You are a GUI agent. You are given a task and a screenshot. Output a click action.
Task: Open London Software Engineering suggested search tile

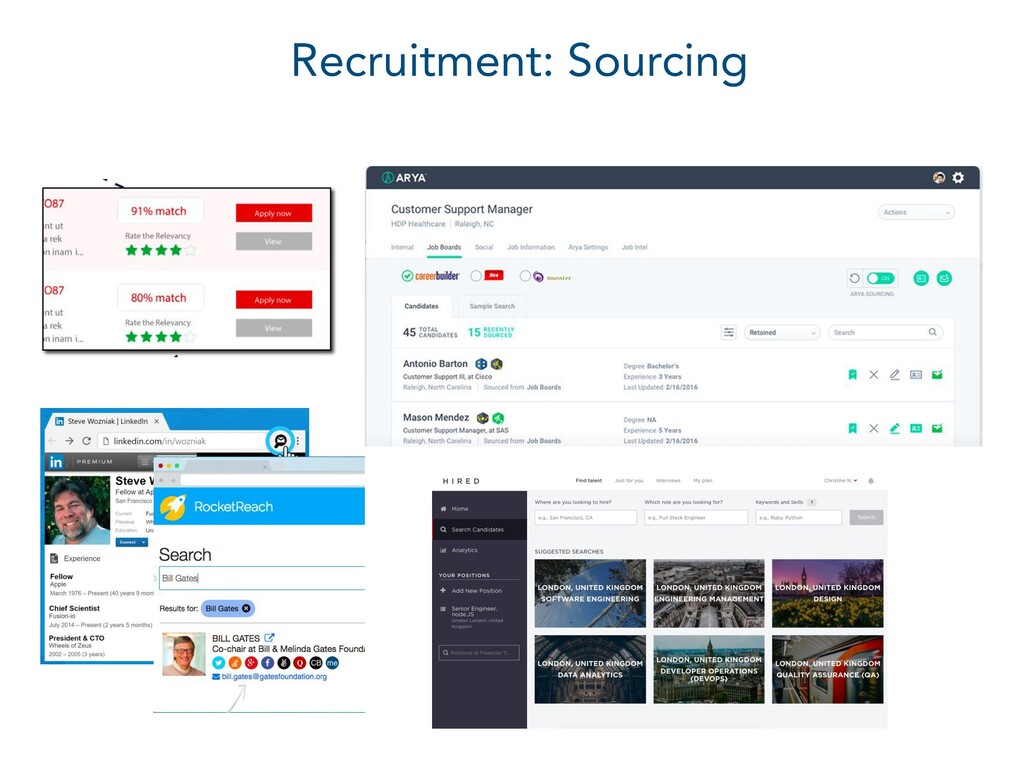click(590, 593)
